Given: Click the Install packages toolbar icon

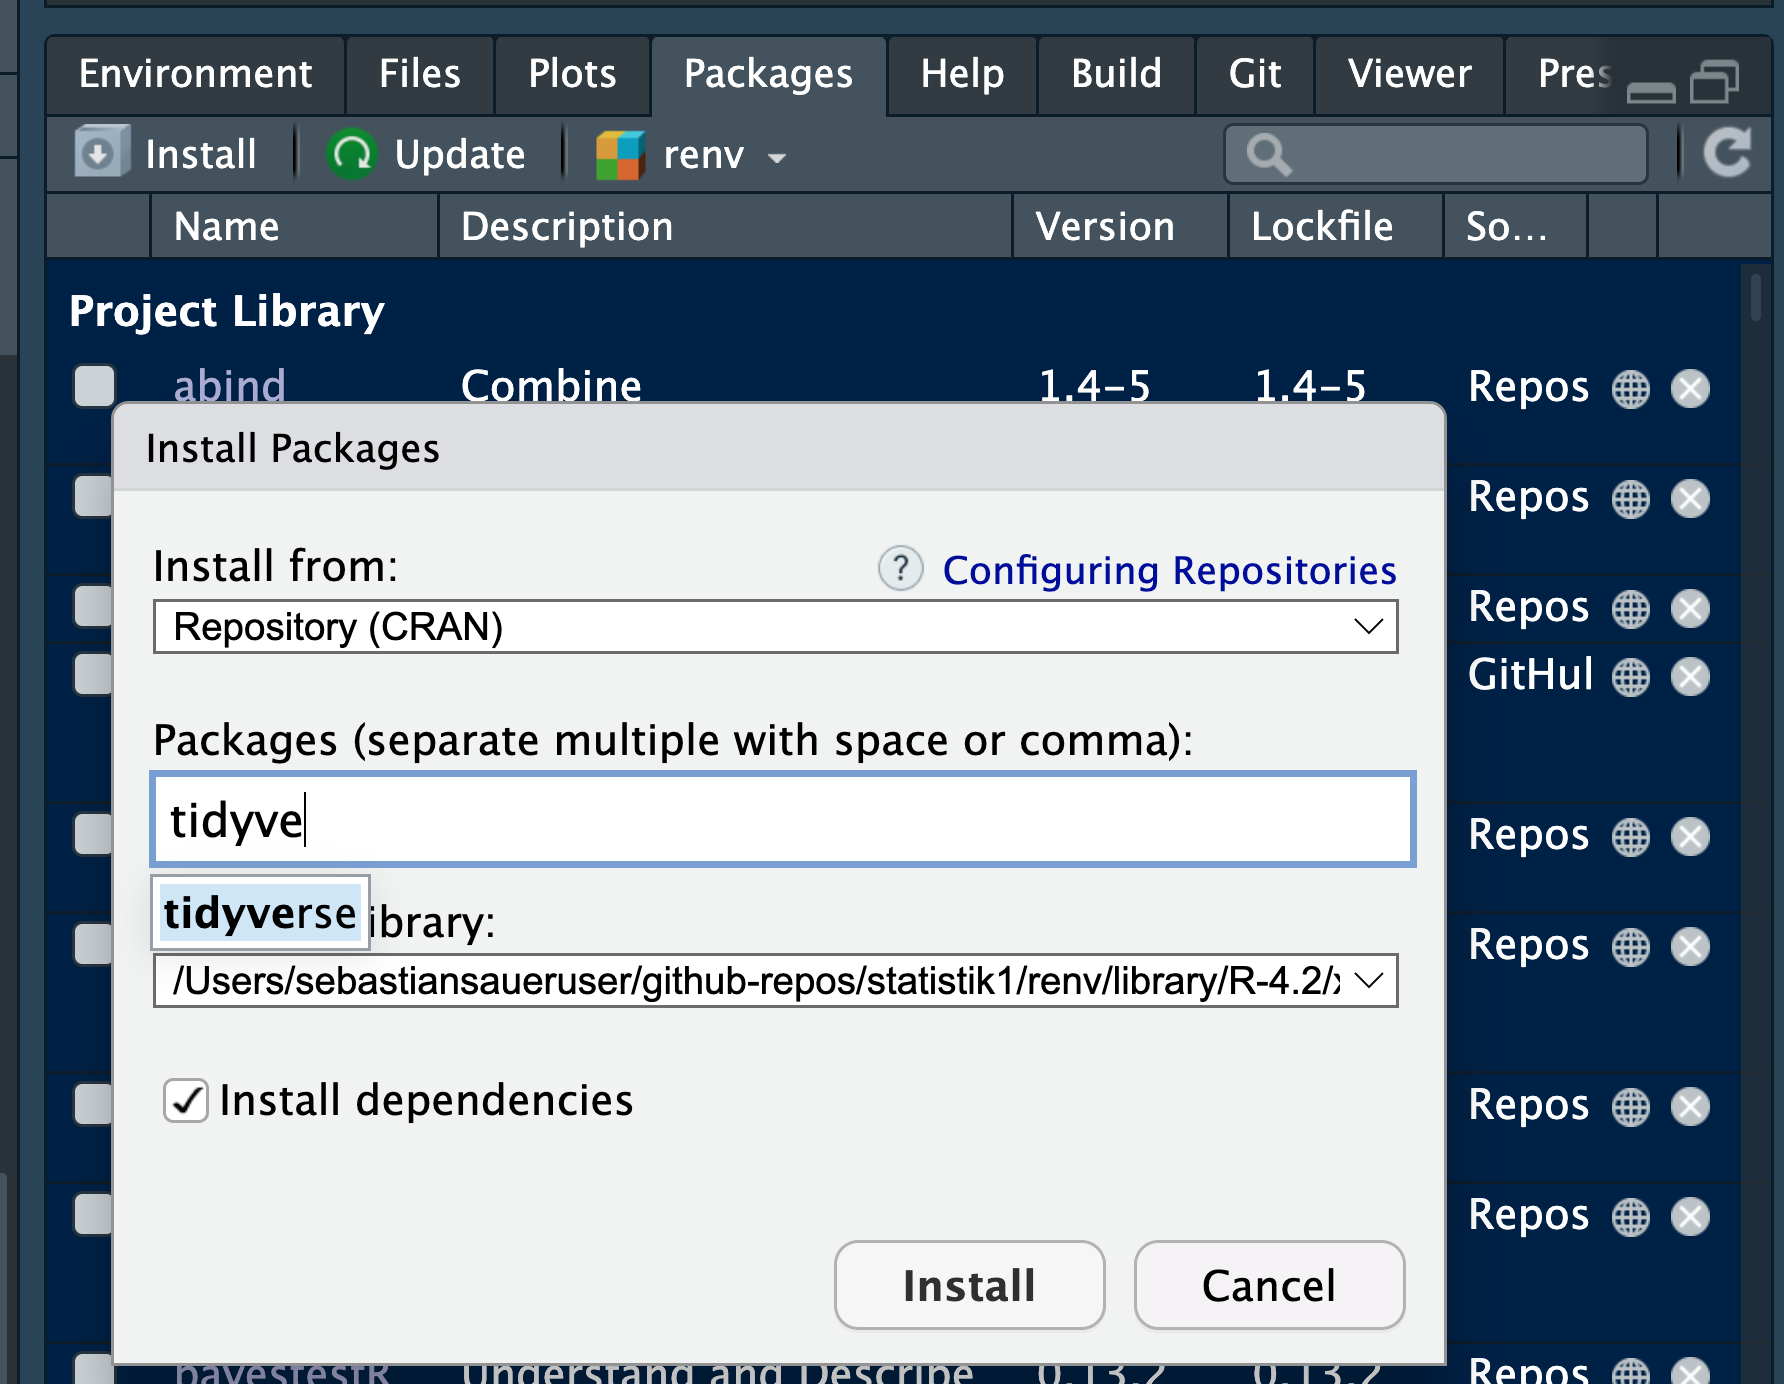Looking at the screenshot, I should click(x=101, y=154).
